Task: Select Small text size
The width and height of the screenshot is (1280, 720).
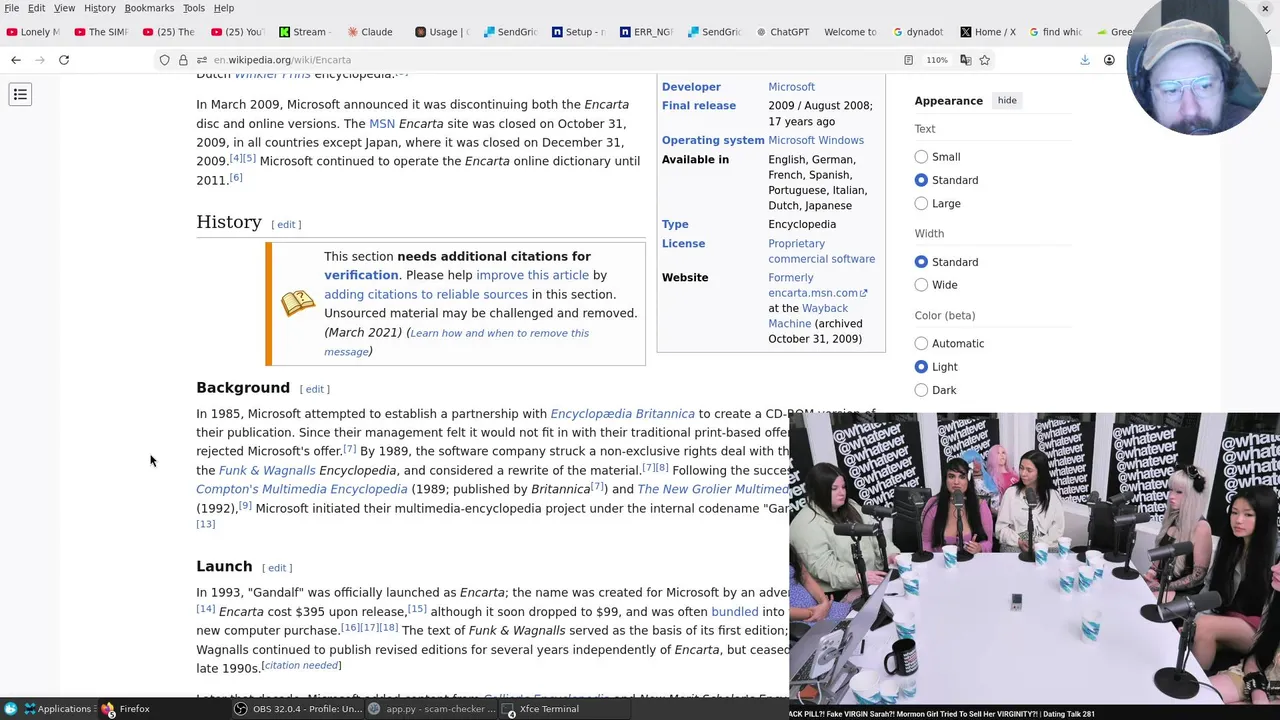Action: coord(921,157)
